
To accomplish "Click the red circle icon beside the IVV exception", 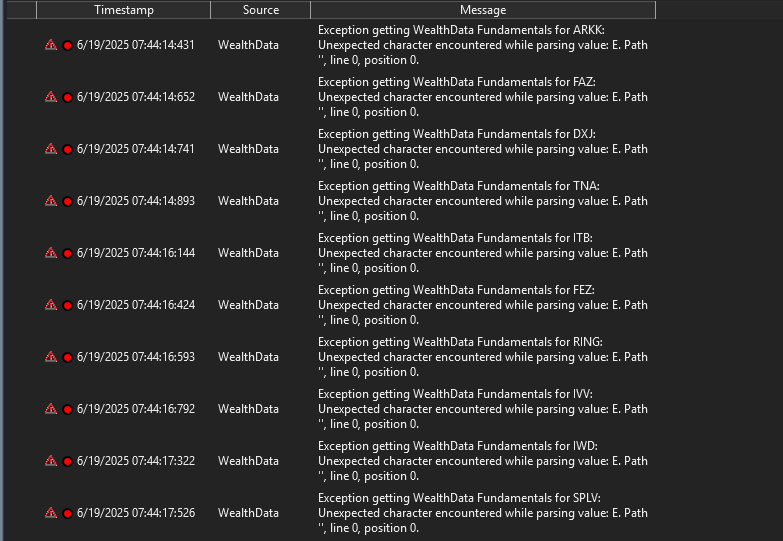I will 67,410.
